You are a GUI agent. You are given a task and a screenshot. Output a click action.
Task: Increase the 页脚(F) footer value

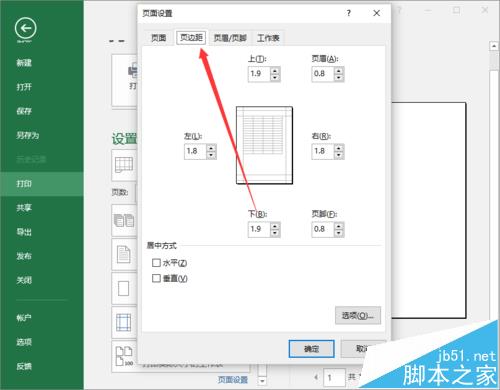point(339,226)
